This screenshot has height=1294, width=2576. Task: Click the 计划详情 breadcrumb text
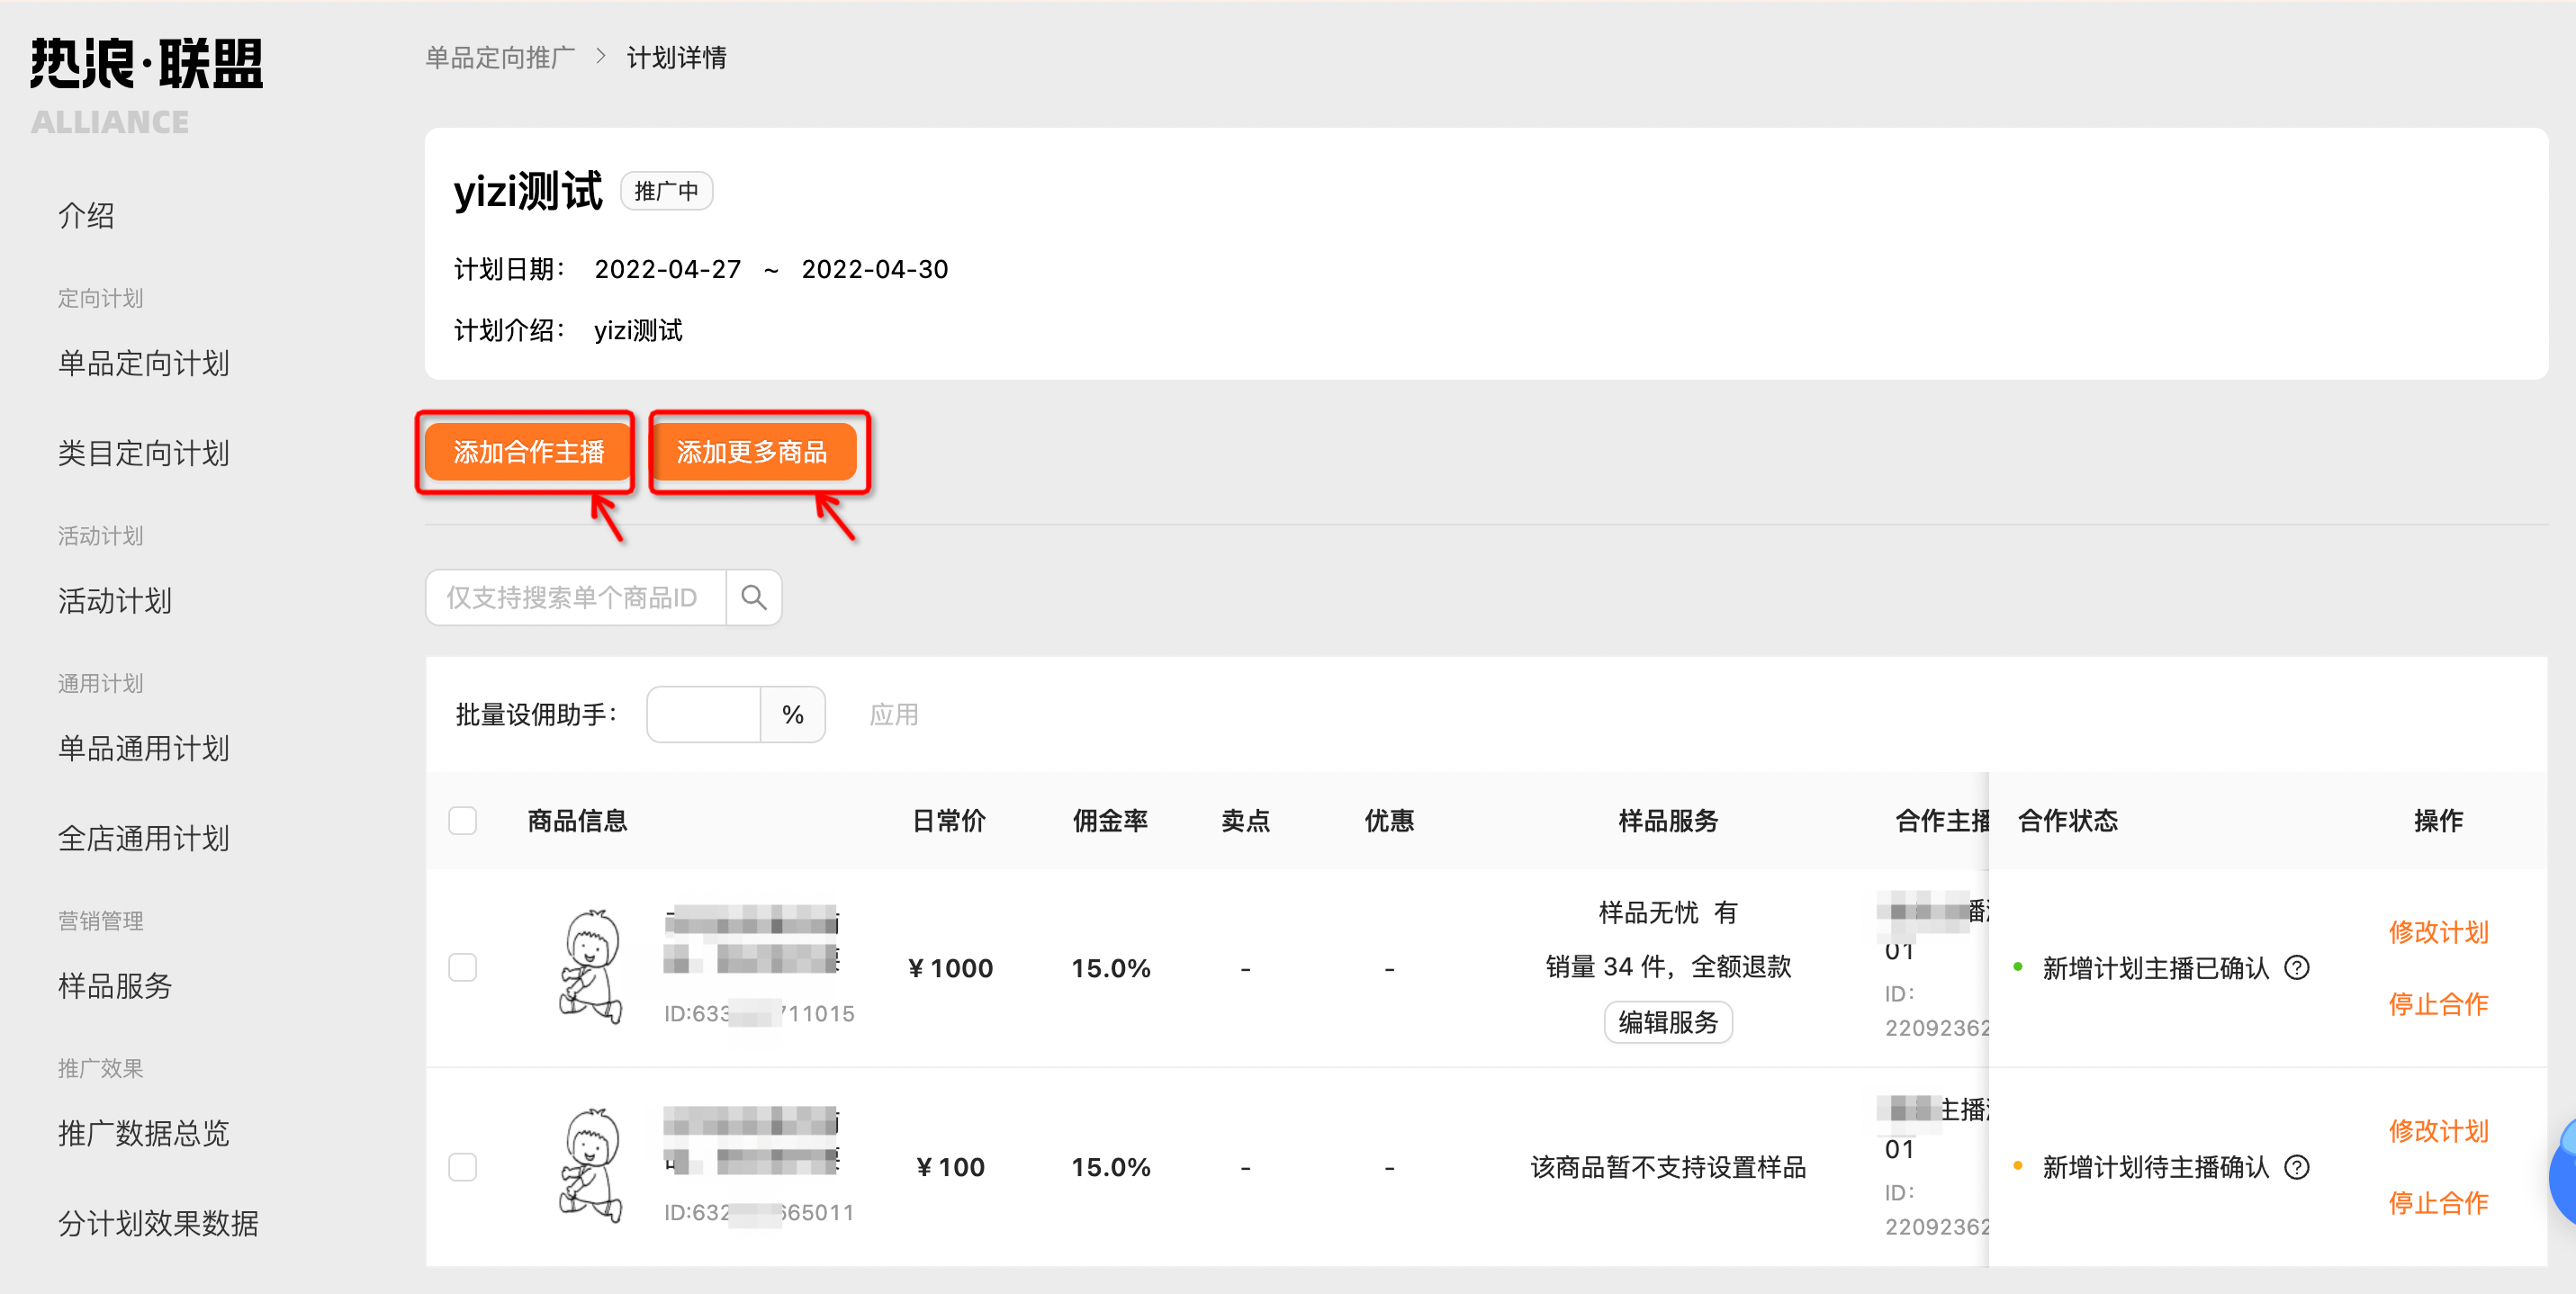coord(677,57)
